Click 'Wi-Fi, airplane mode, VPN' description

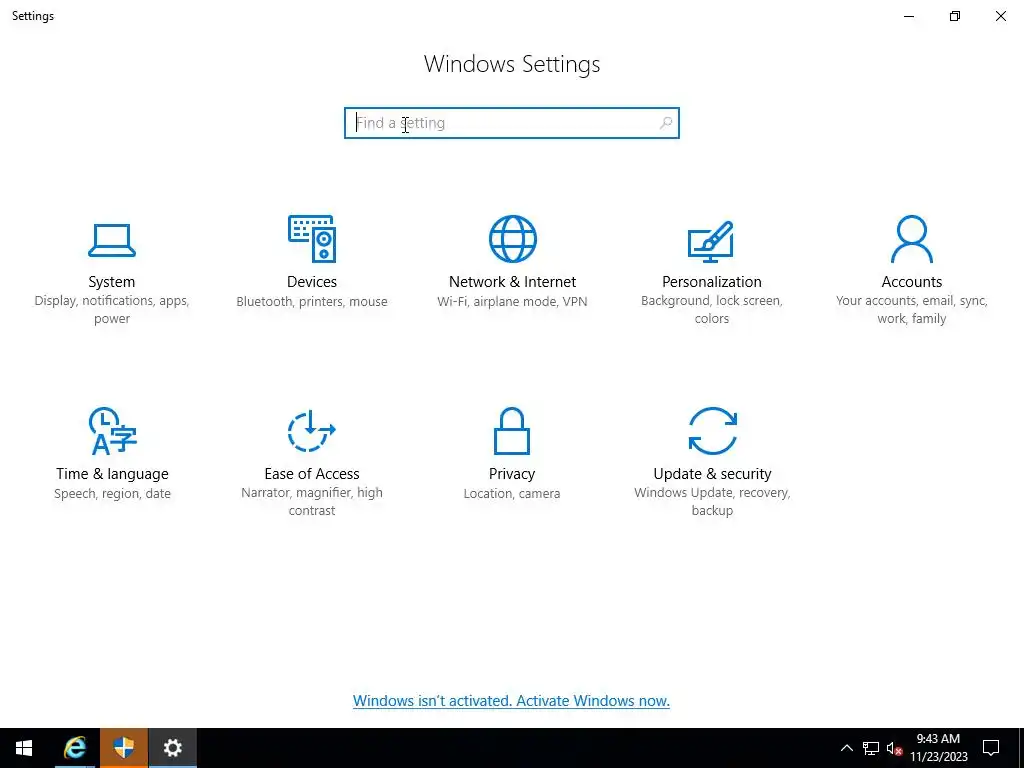pos(513,301)
